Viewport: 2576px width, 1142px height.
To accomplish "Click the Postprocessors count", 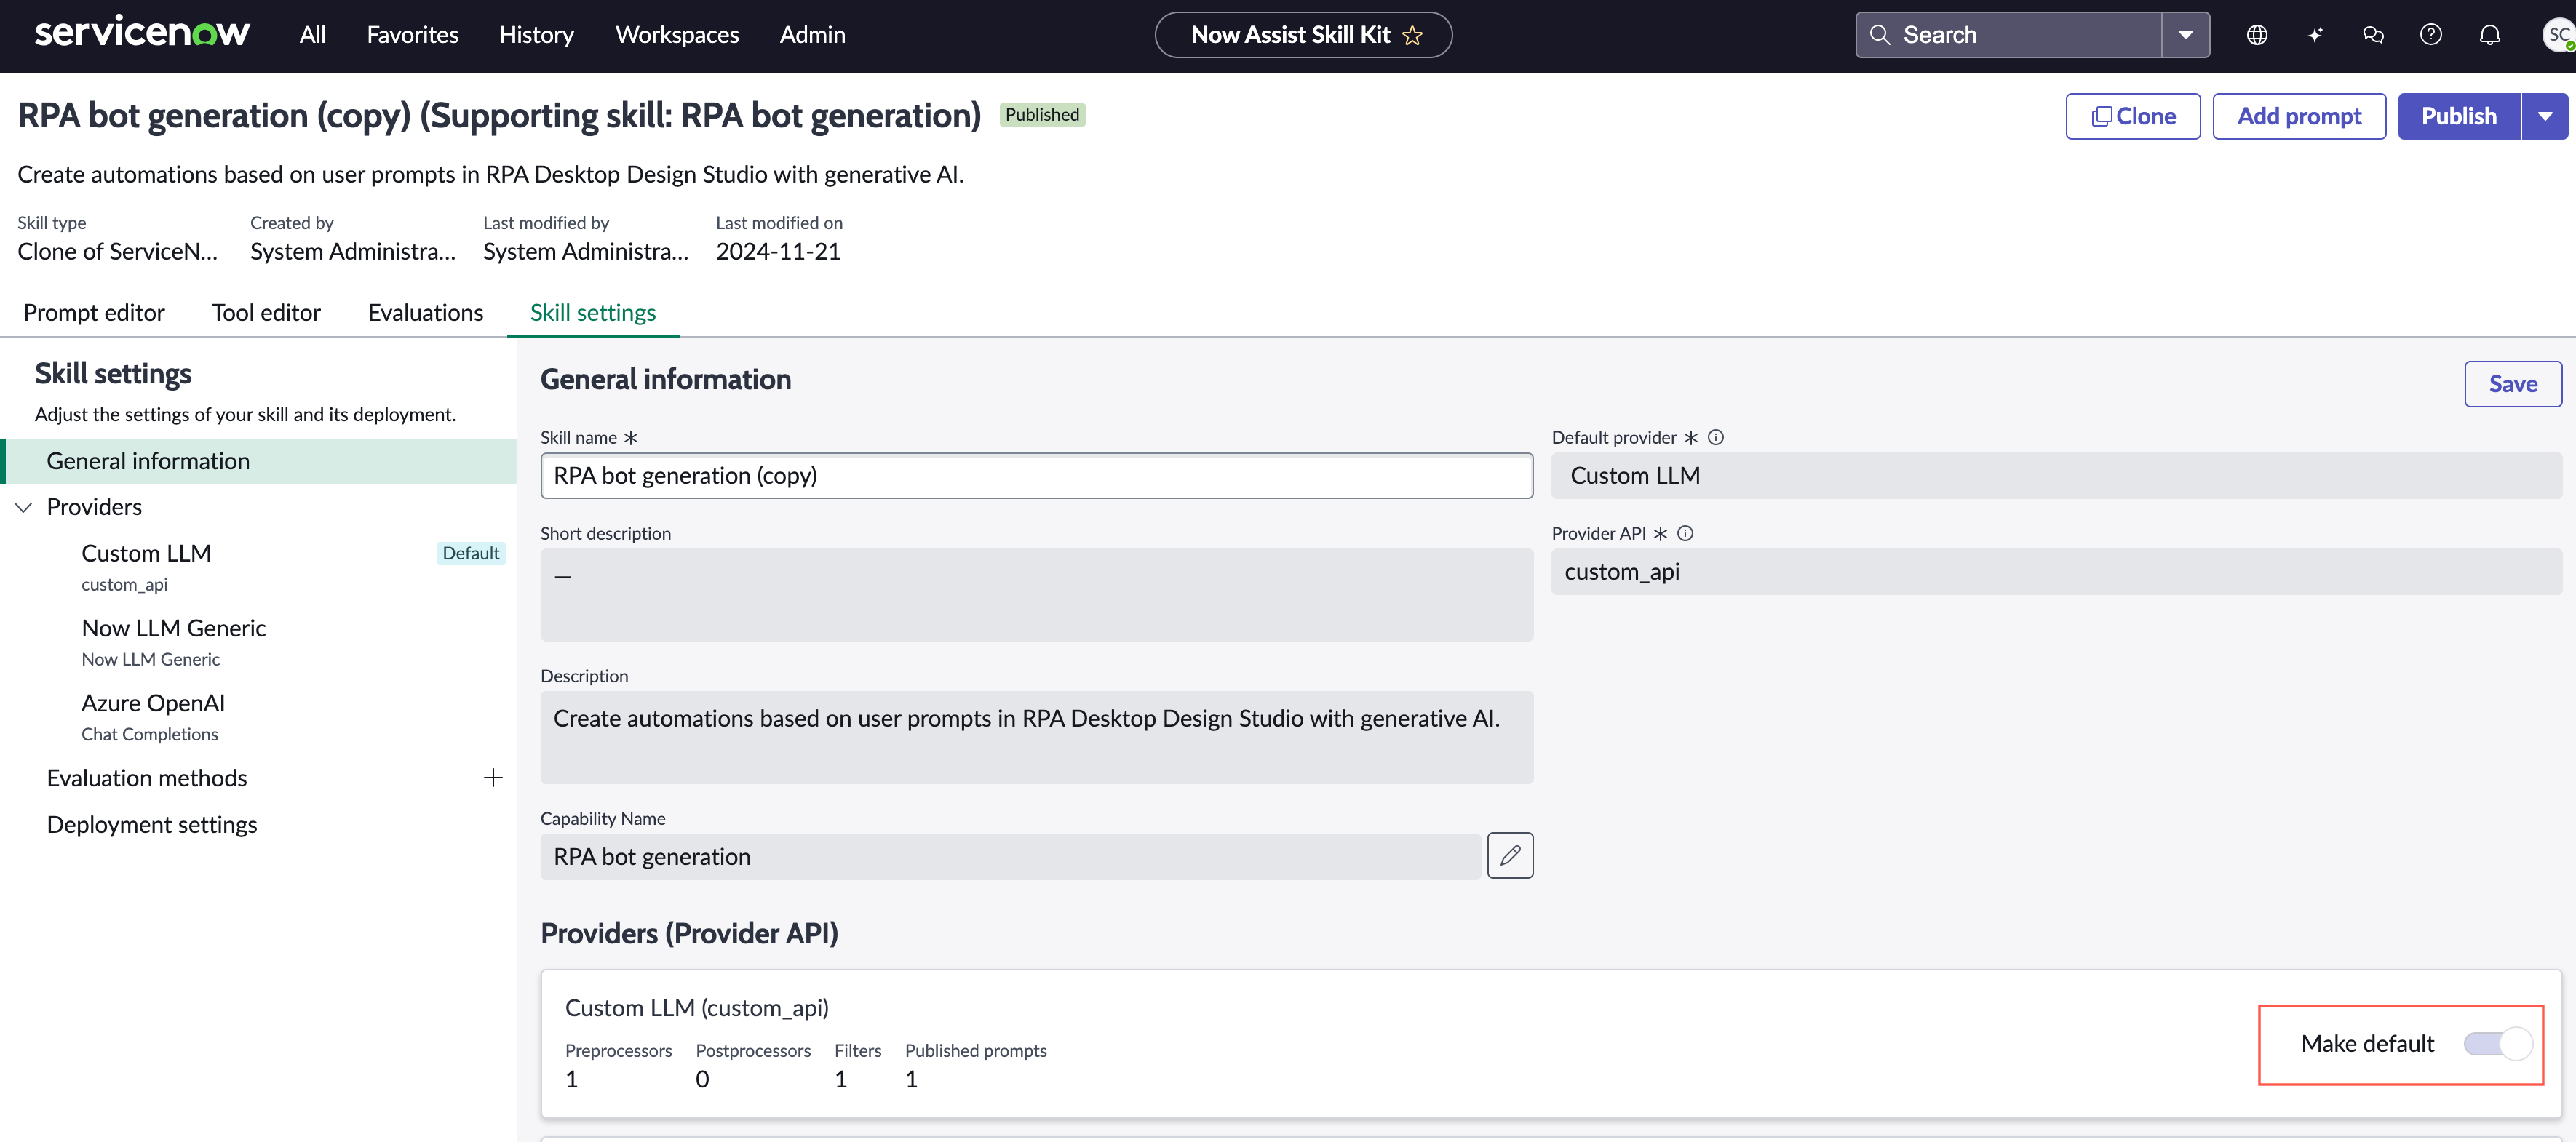I will 702,1079.
